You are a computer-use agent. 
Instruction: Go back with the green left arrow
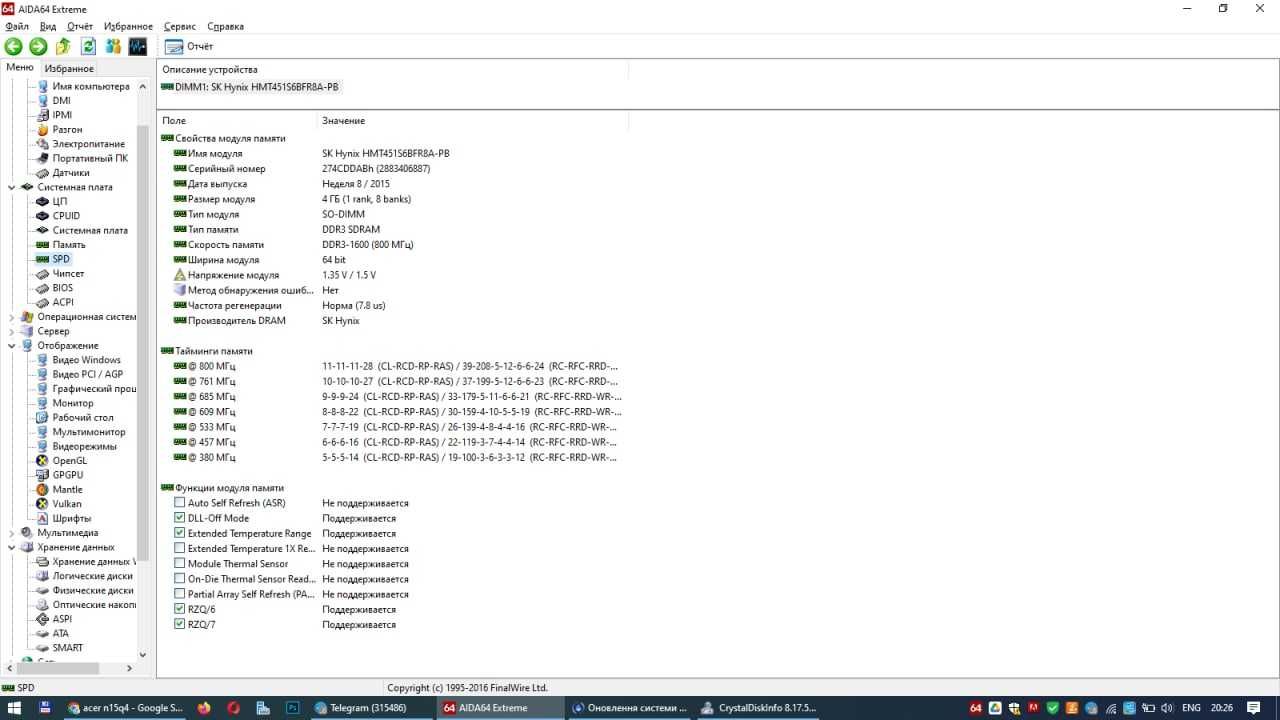coord(13,46)
